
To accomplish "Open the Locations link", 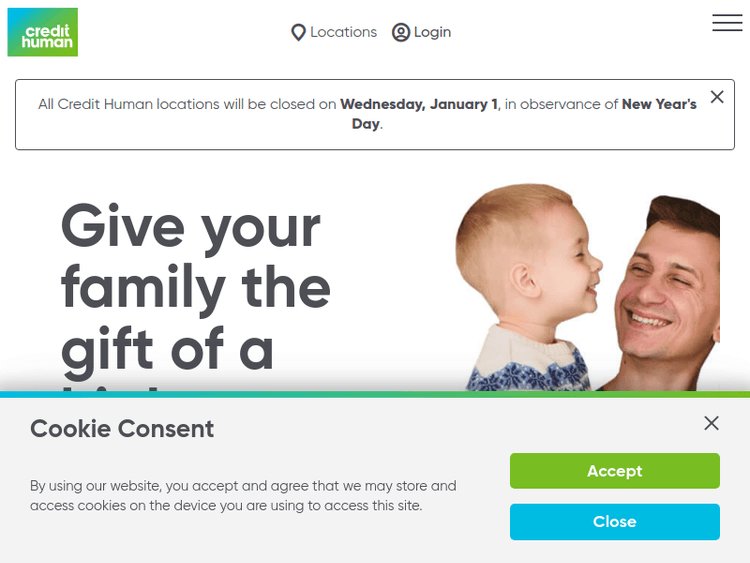I will [343, 32].
